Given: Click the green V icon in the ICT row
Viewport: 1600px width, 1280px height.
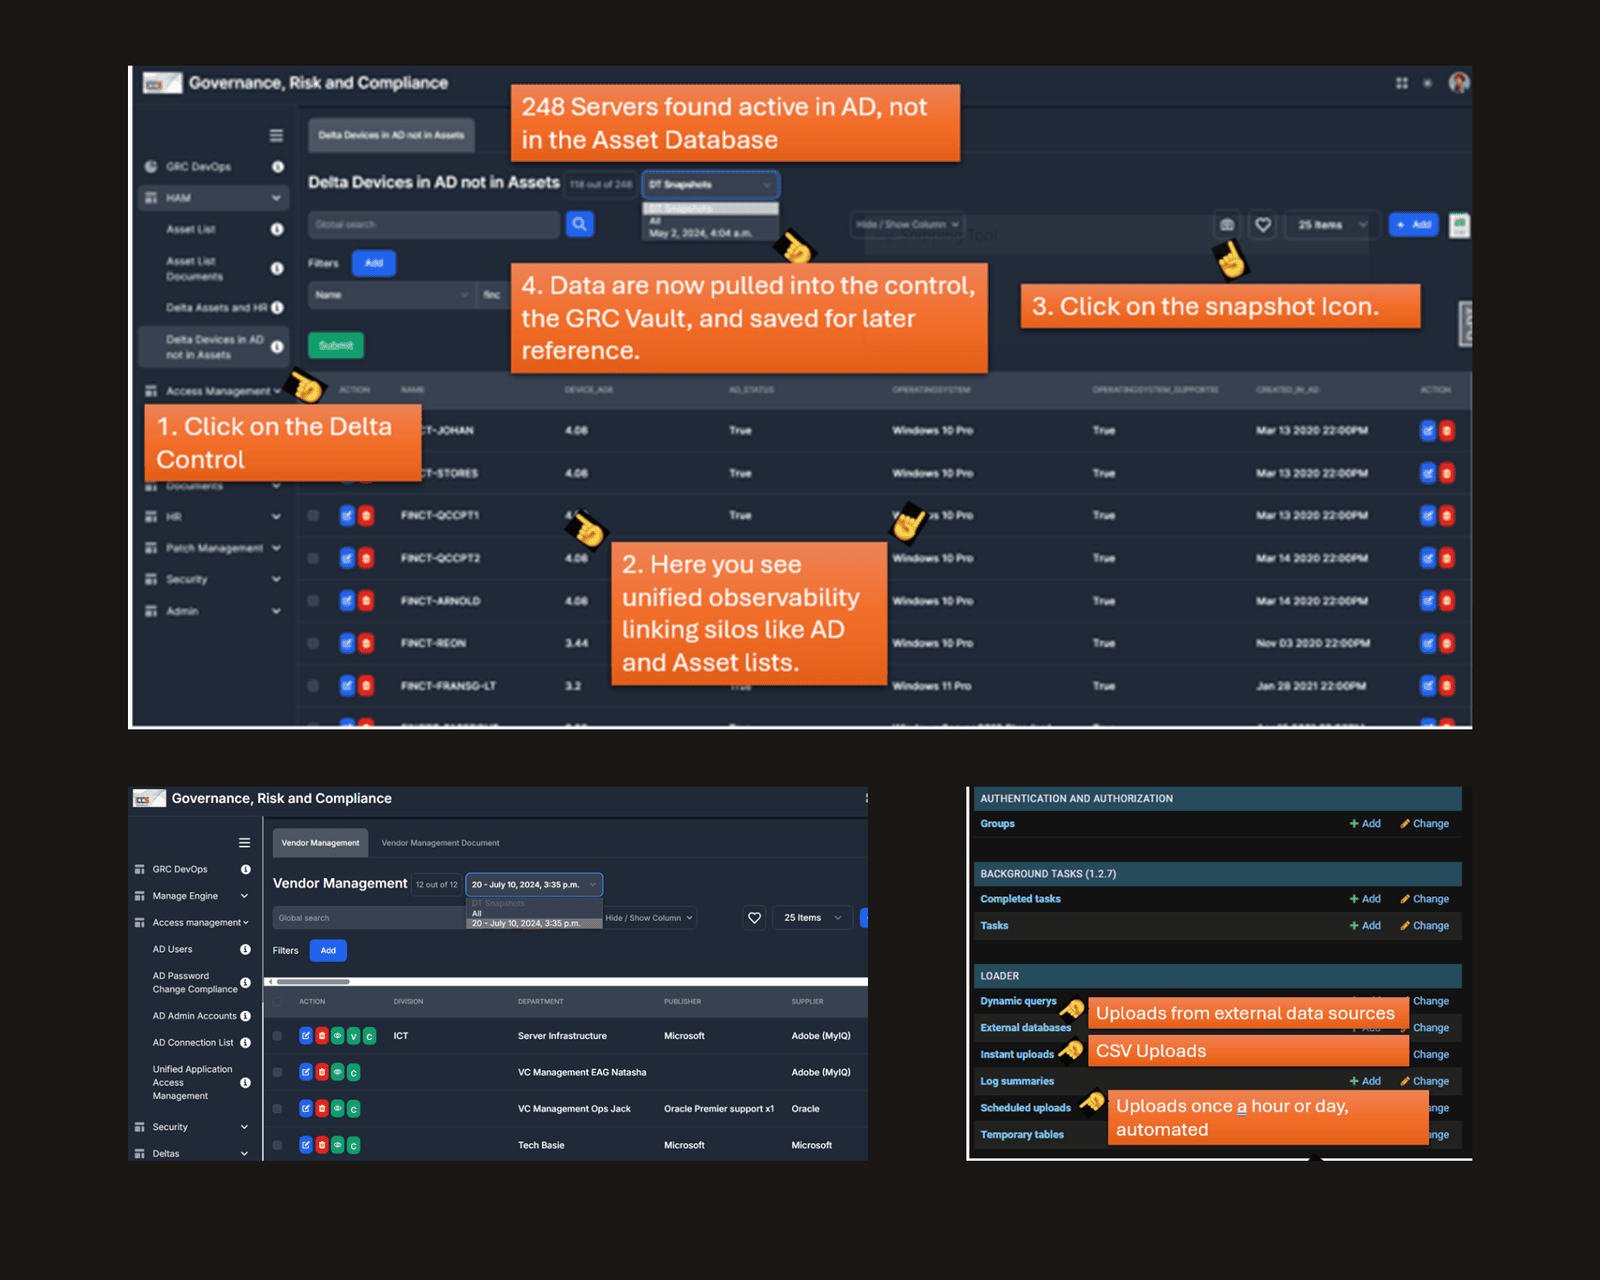Looking at the screenshot, I should (x=353, y=1036).
